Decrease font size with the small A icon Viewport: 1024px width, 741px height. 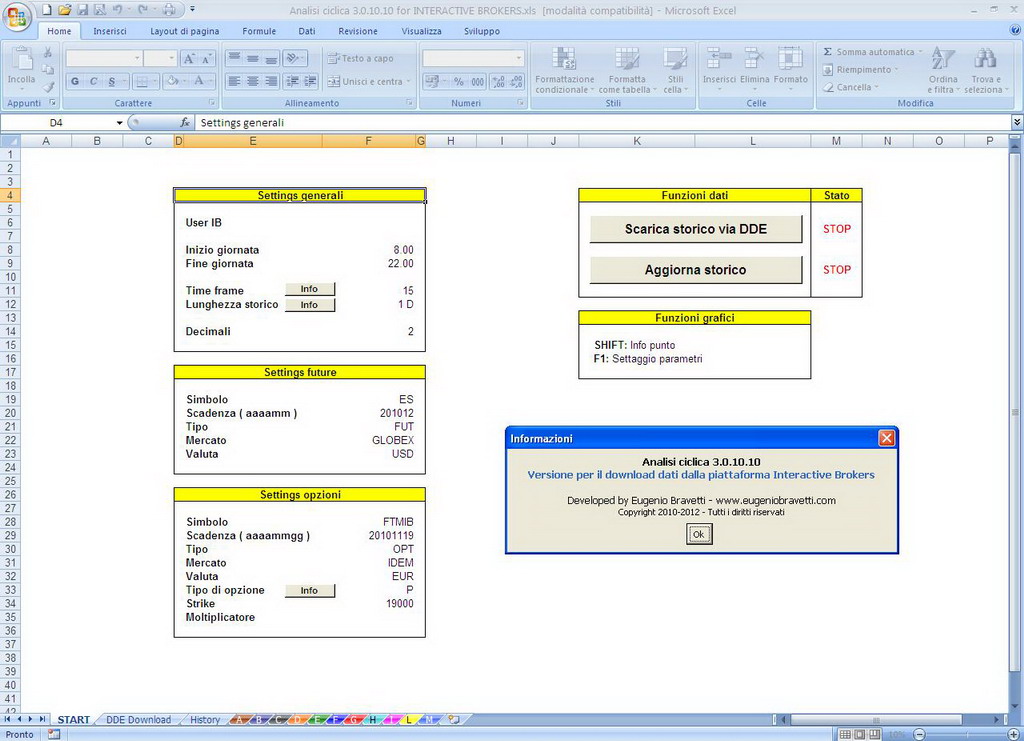coord(206,59)
